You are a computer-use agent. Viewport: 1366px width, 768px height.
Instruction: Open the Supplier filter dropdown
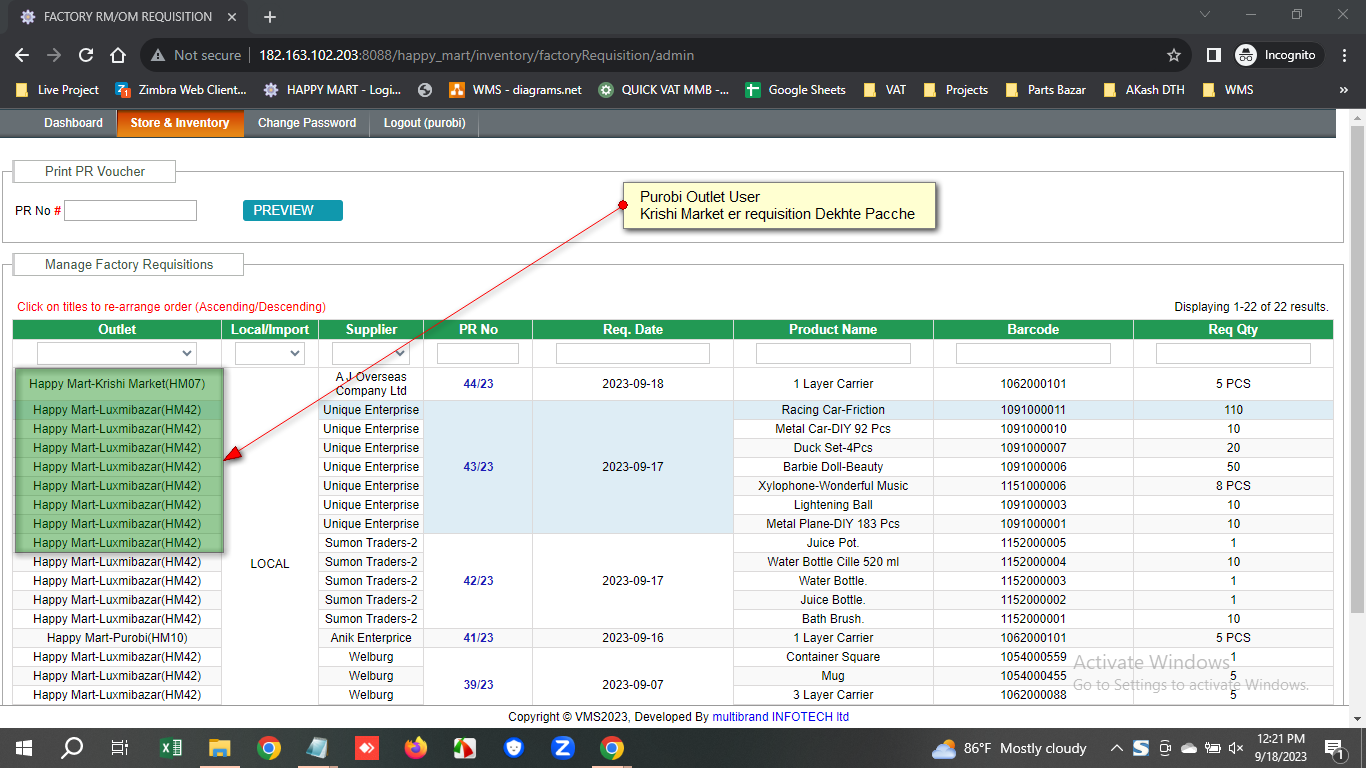(x=371, y=353)
